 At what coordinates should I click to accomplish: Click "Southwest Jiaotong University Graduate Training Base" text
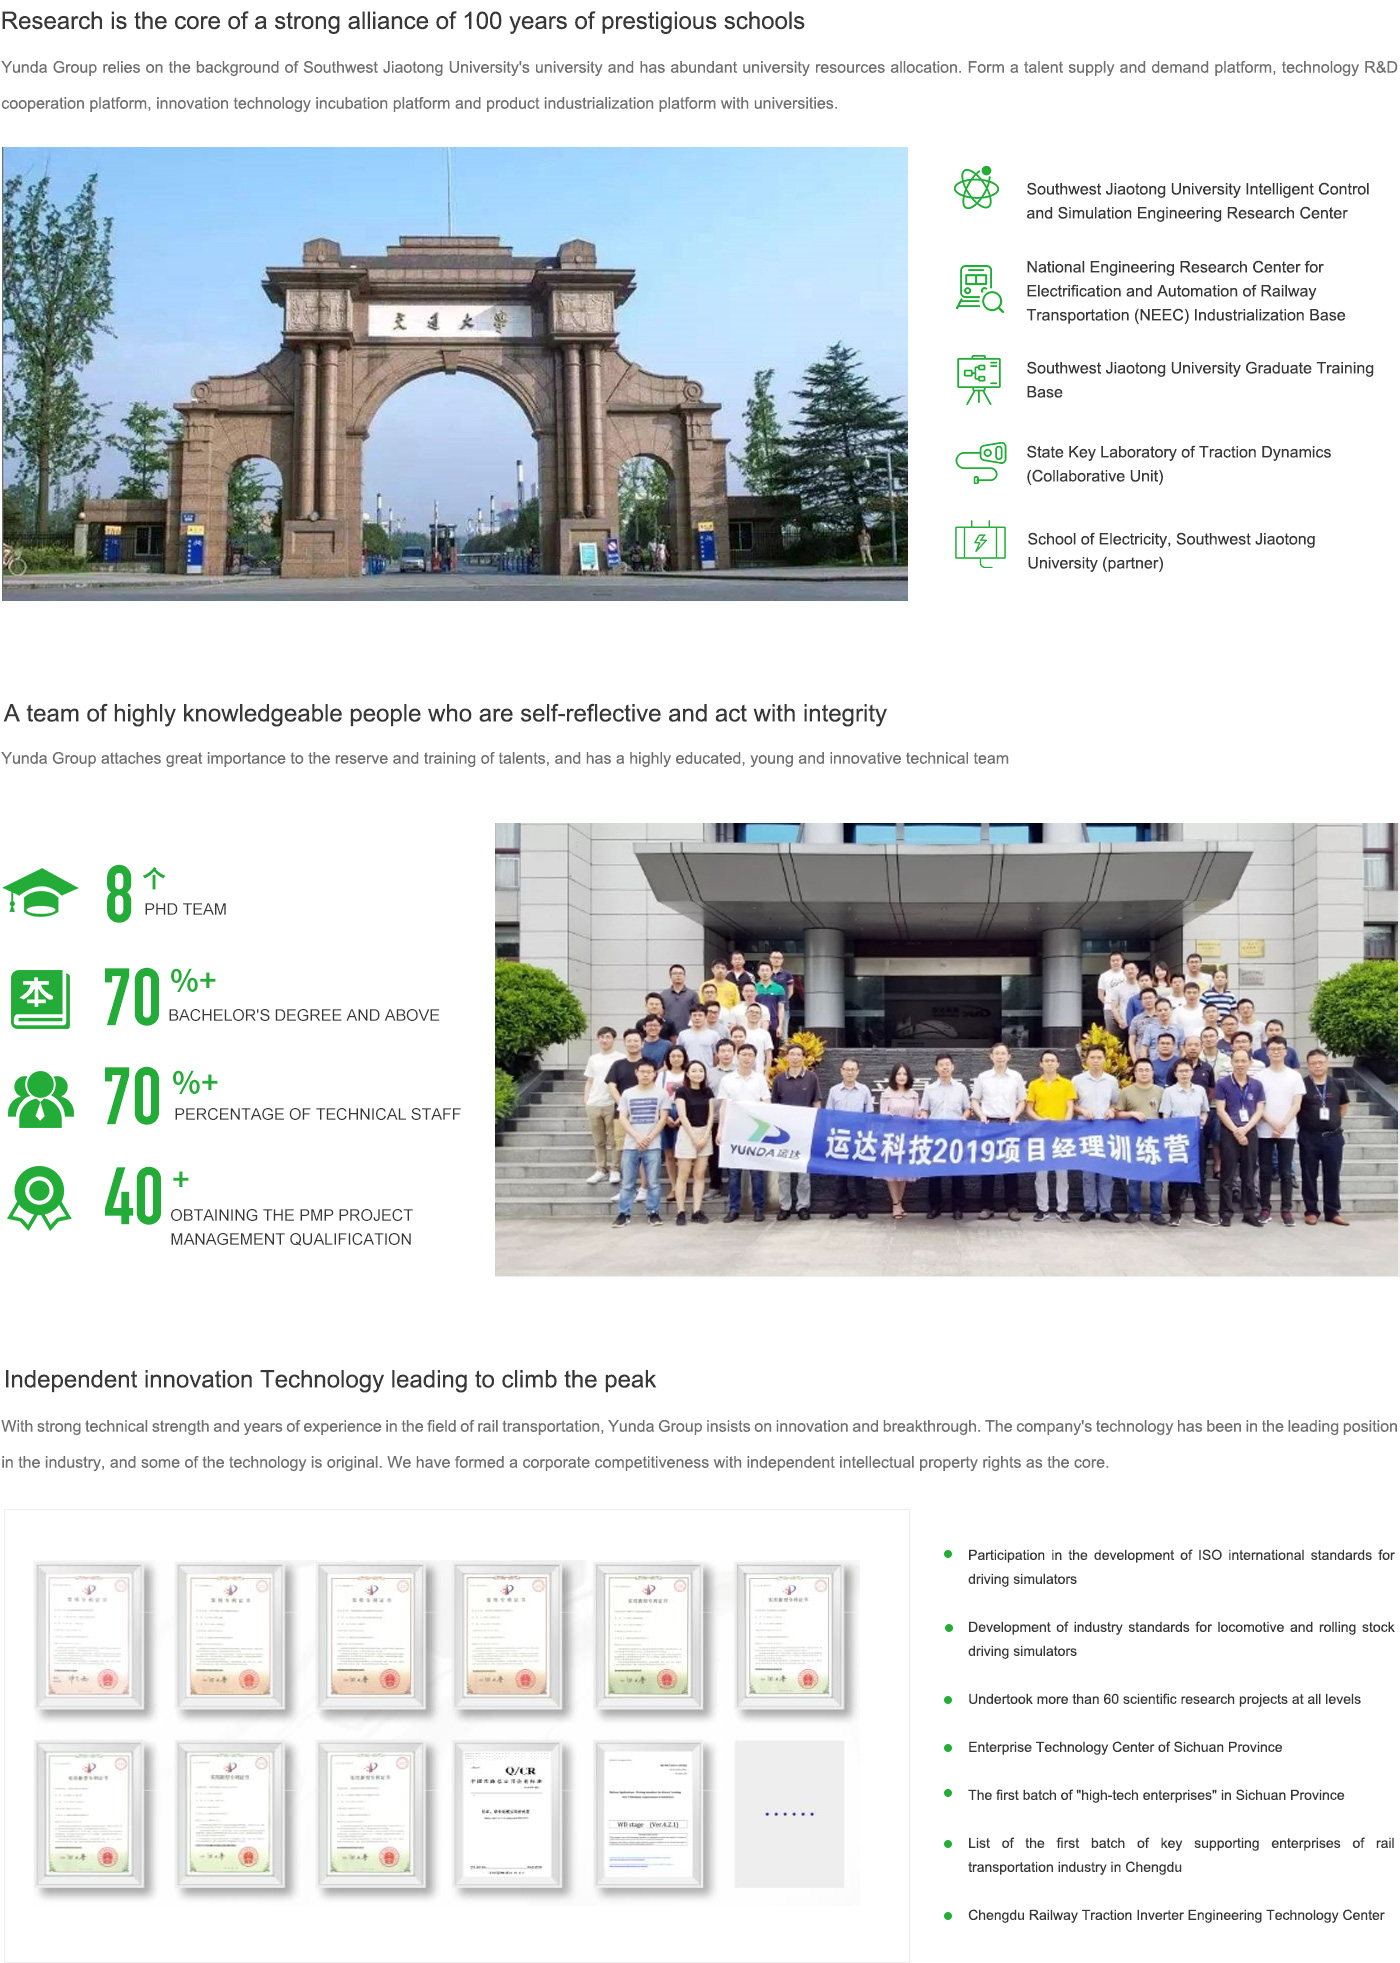(x=1199, y=369)
